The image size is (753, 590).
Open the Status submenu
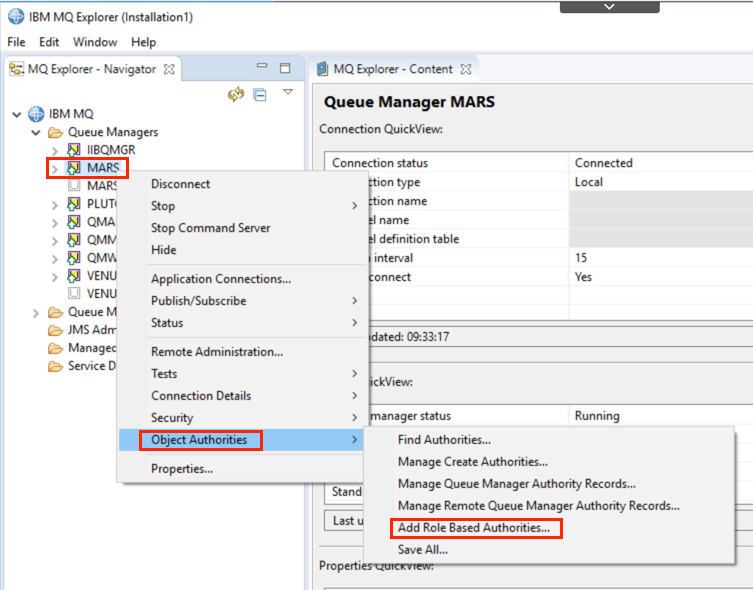click(243, 323)
